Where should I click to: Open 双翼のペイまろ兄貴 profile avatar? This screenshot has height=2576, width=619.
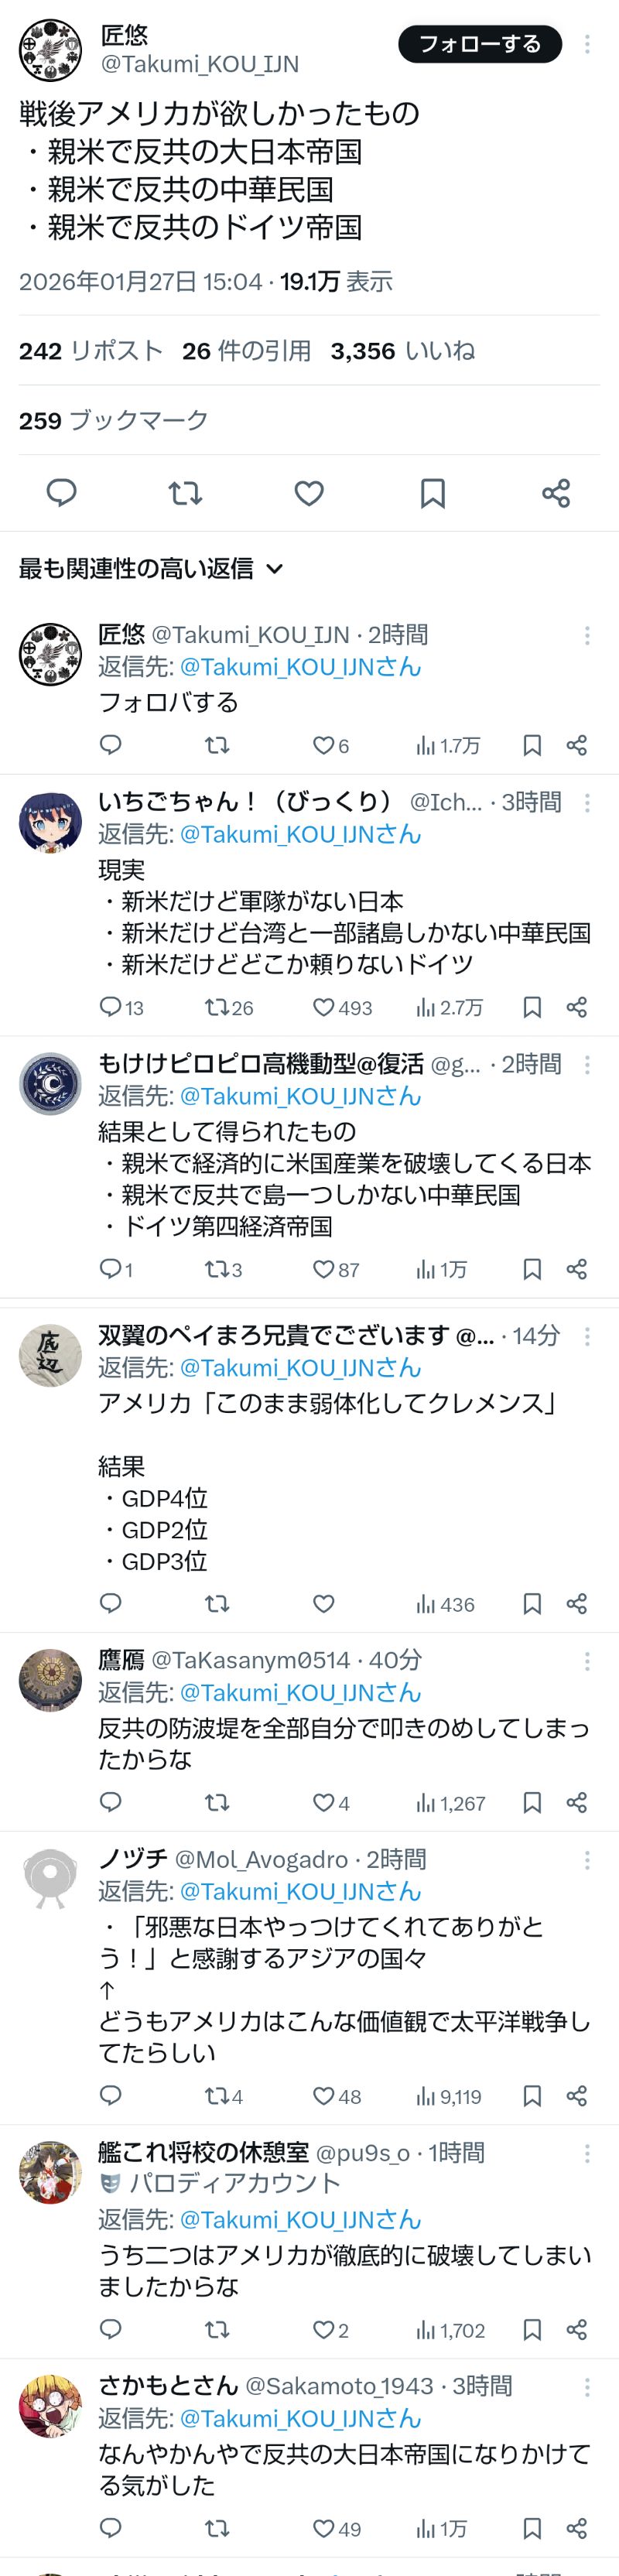[50, 1355]
